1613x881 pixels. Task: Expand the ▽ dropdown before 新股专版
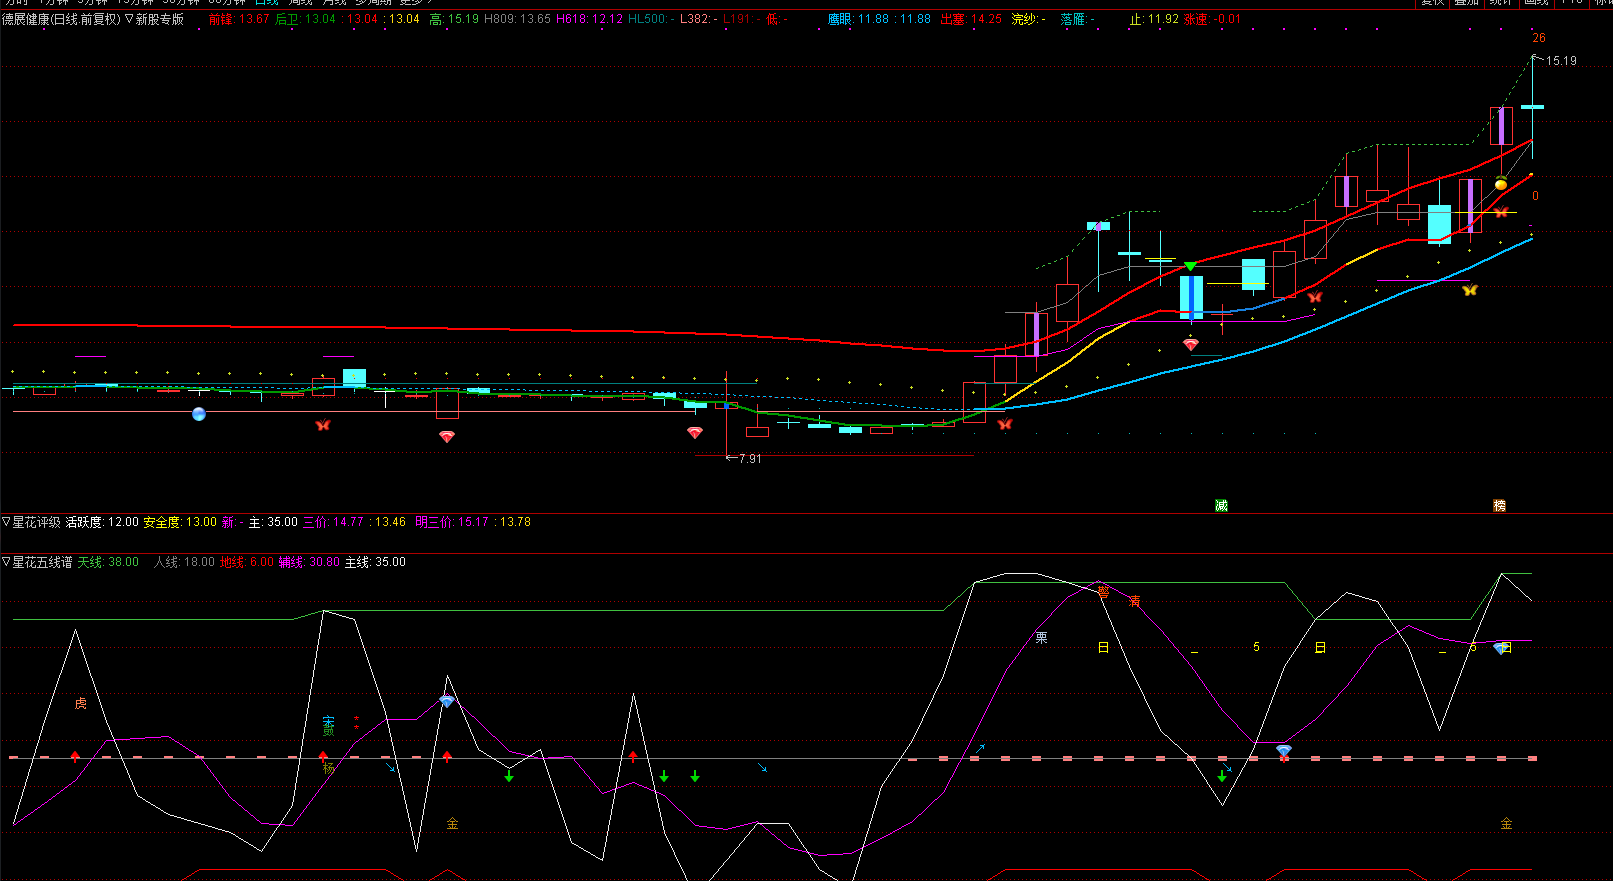(x=129, y=19)
